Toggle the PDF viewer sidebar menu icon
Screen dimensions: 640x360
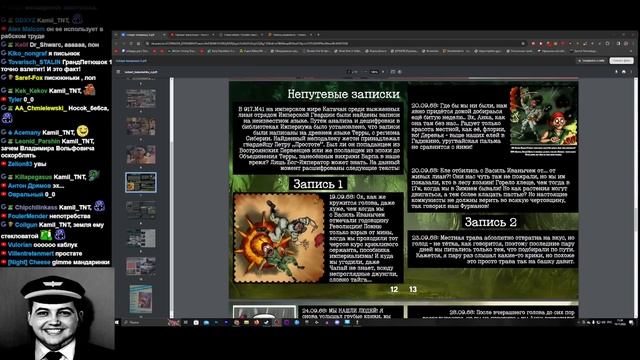point(118,72)
